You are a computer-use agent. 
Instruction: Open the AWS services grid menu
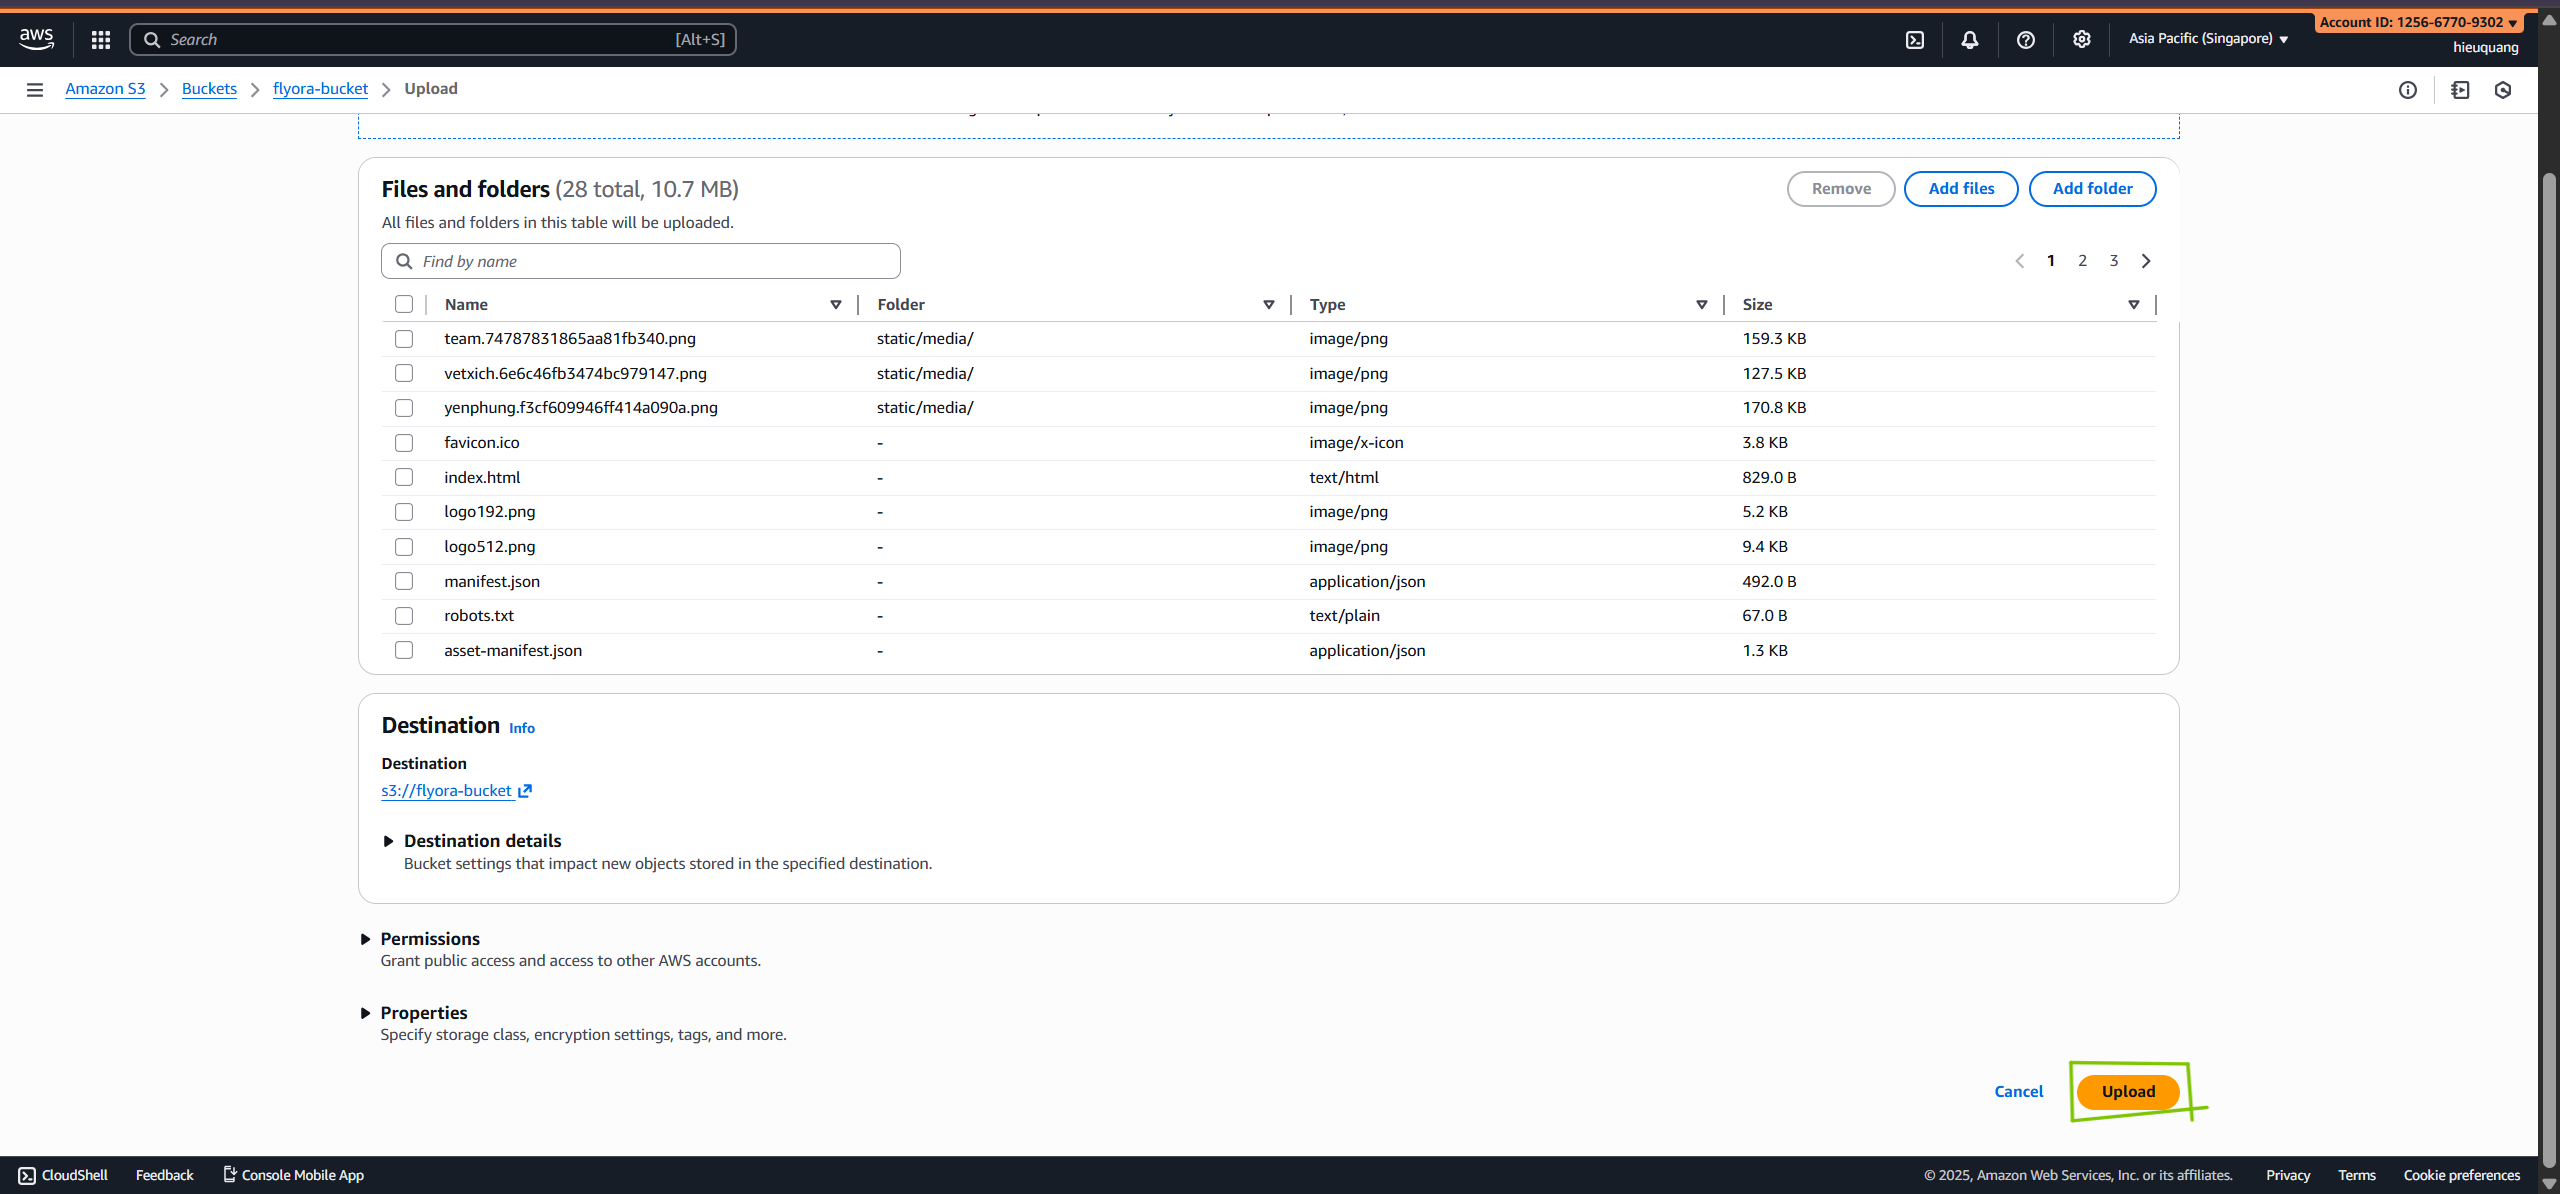pyautogui.click(x=100, y=39)
